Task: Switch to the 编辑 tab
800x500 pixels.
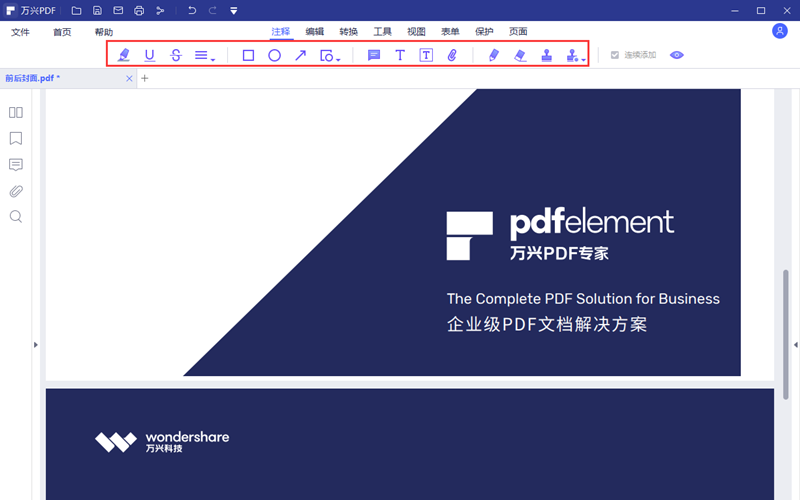Action: (x=314, y=32)
